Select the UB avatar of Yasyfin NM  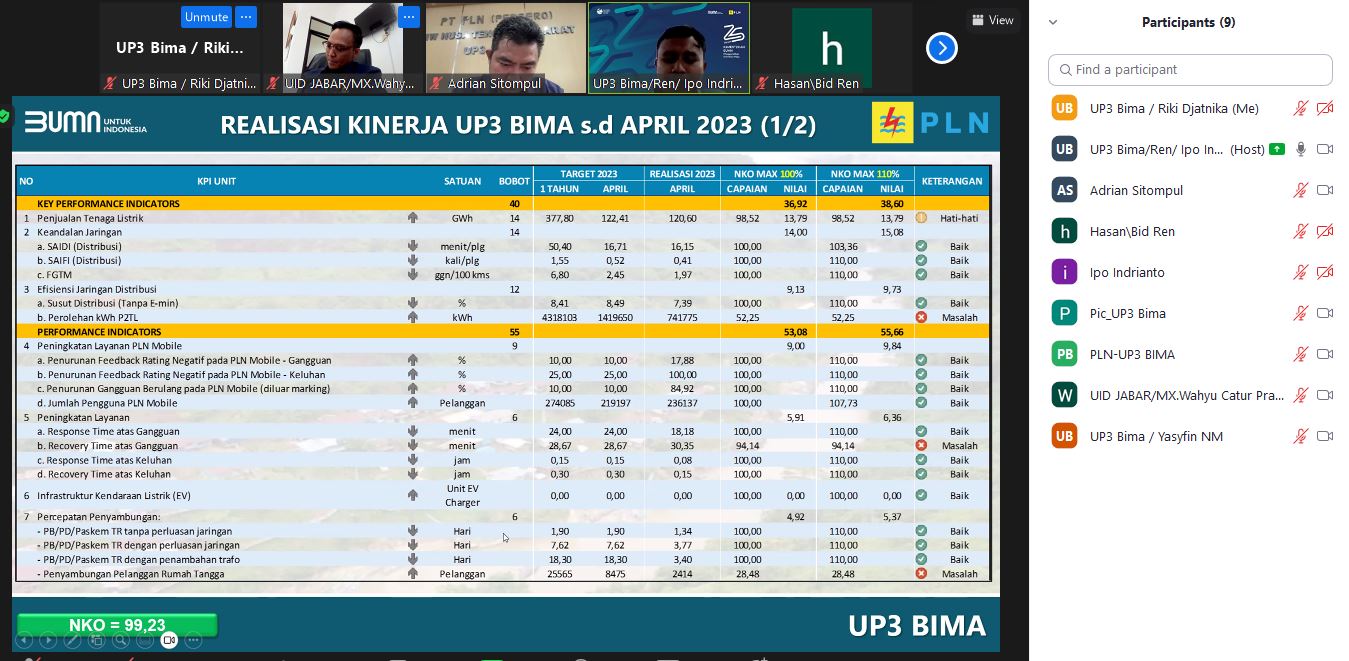1064,436
